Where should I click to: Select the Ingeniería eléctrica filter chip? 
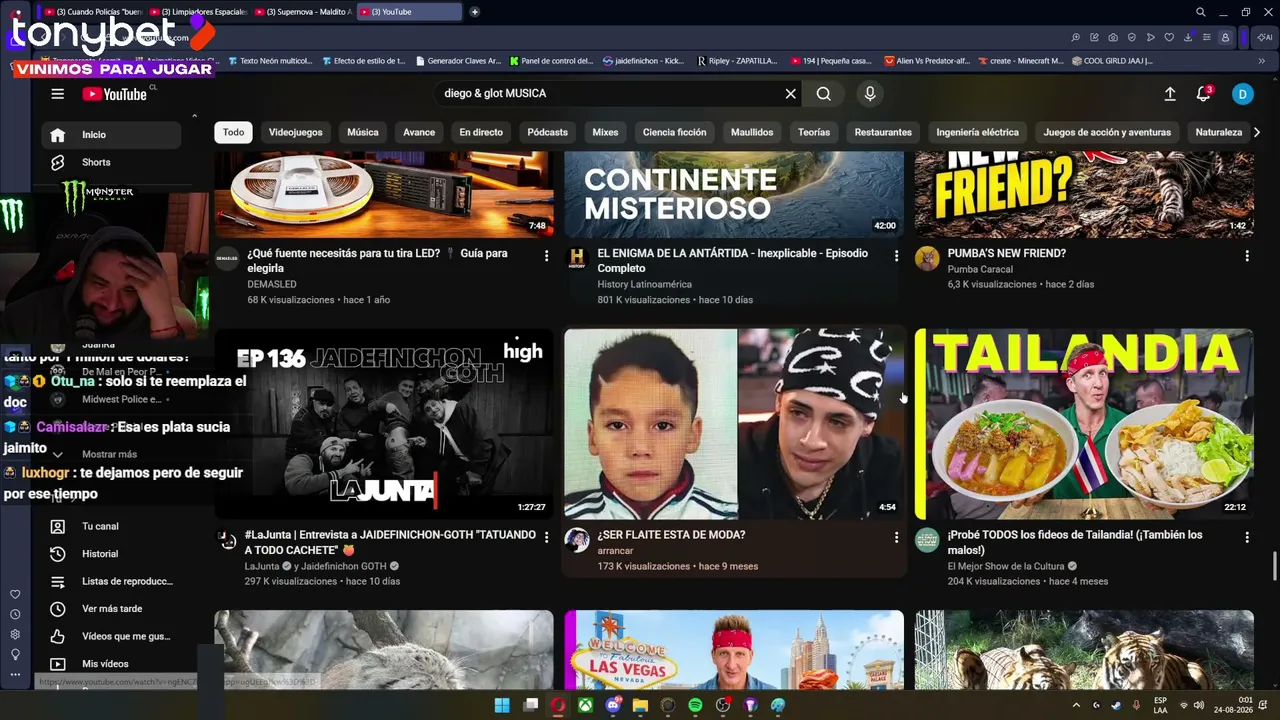977,132
